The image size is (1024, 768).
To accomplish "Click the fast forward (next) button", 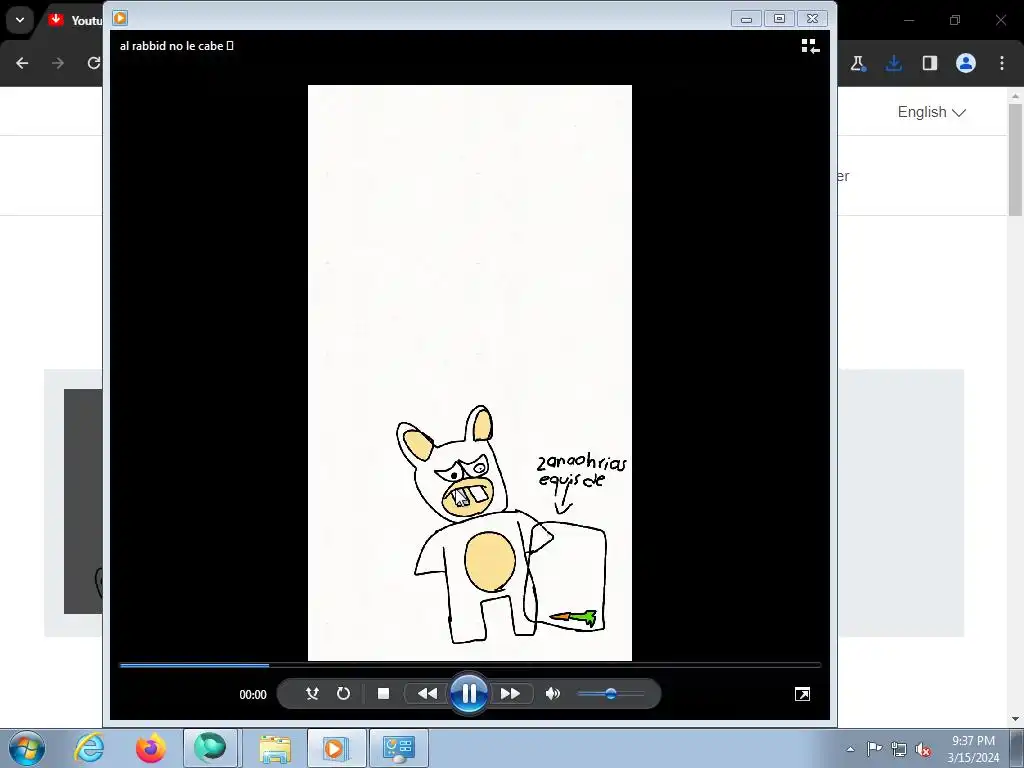I will pos(511,694).
